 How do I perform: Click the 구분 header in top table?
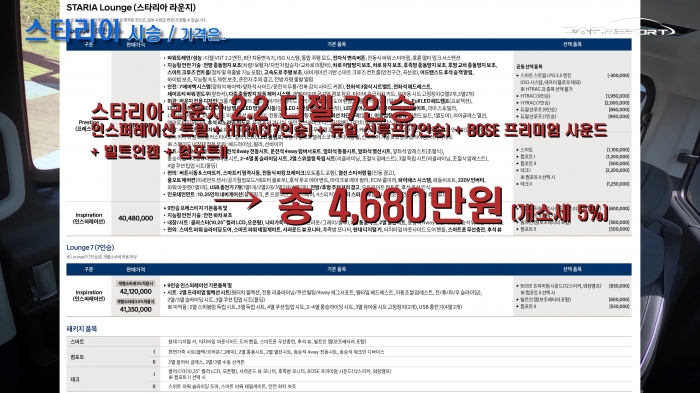point(88,44)
